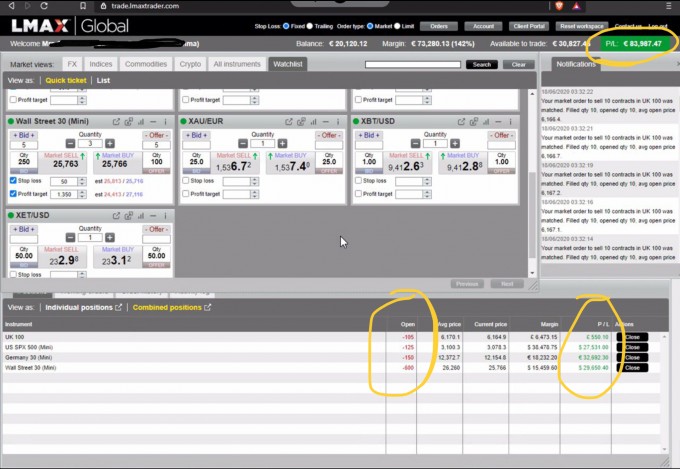Open the FX market view tab
The width and height of the screenshot is (680, 469).
point(72,64)
